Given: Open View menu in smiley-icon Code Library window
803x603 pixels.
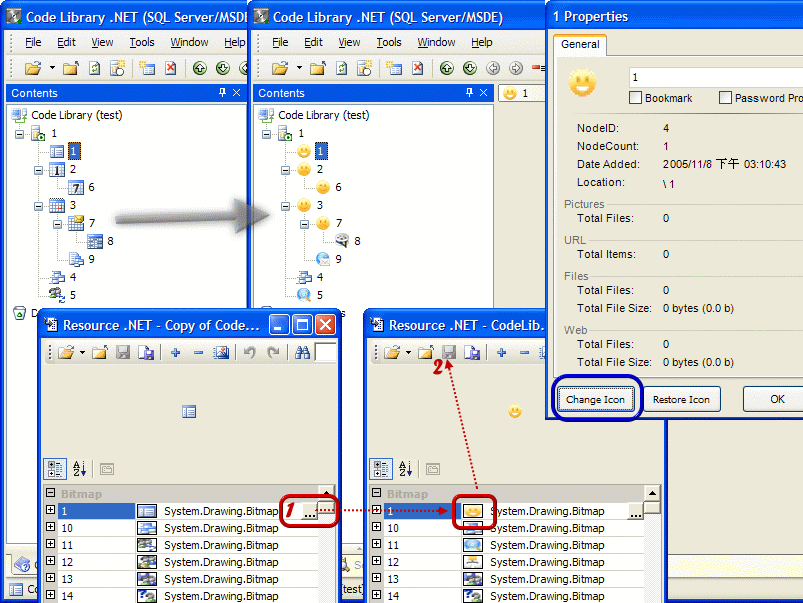Looking at the screenshot, I should [349, 42].
